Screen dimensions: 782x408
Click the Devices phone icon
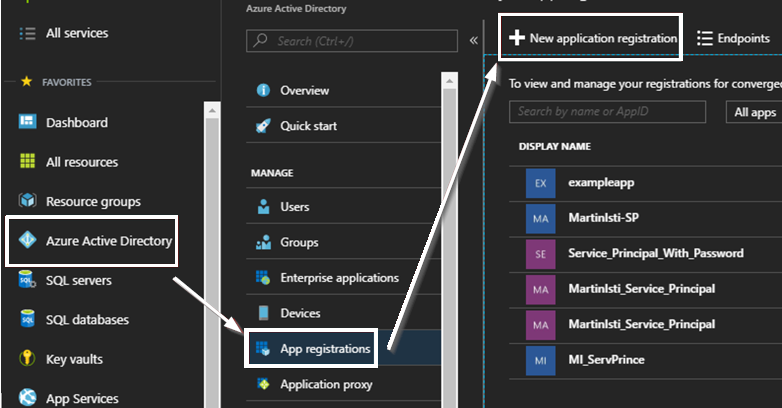[x=263, y=313]
